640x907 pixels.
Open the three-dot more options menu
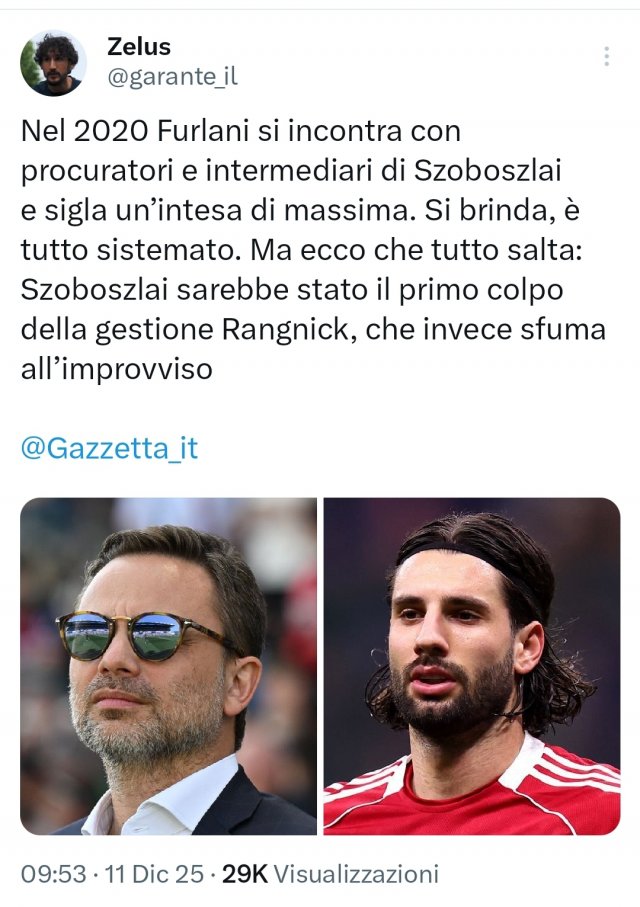606,57
